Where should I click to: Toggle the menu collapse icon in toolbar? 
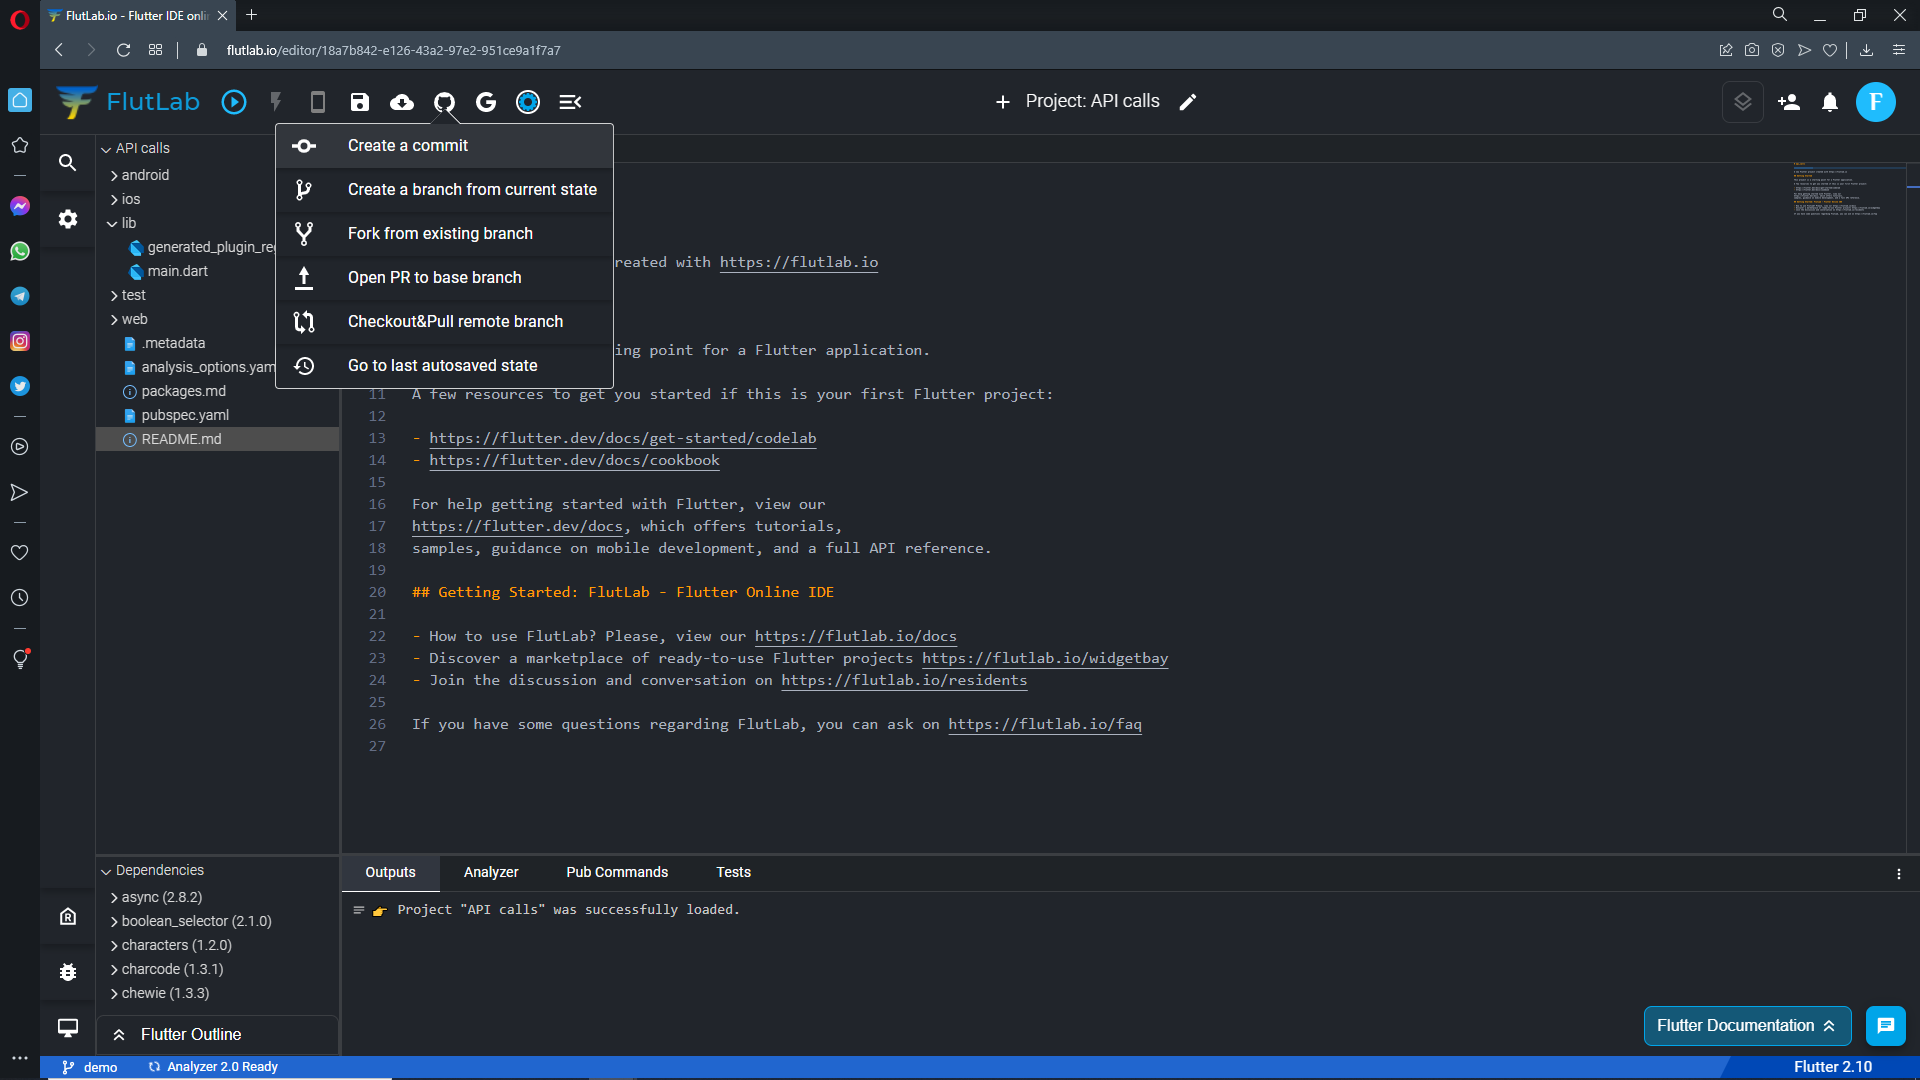570,102
